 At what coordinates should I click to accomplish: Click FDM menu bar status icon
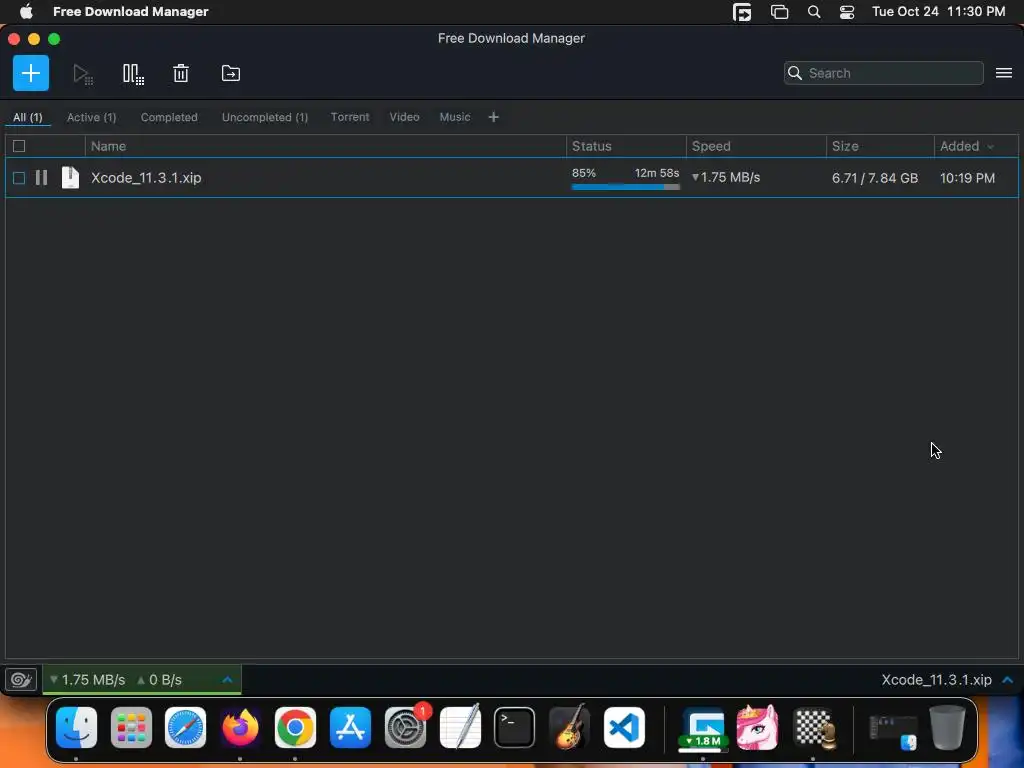tap(742, 12)
